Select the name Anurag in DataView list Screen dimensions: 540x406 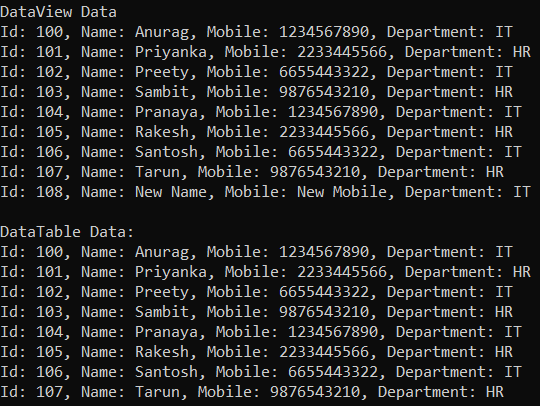click(x=162, y=33)
